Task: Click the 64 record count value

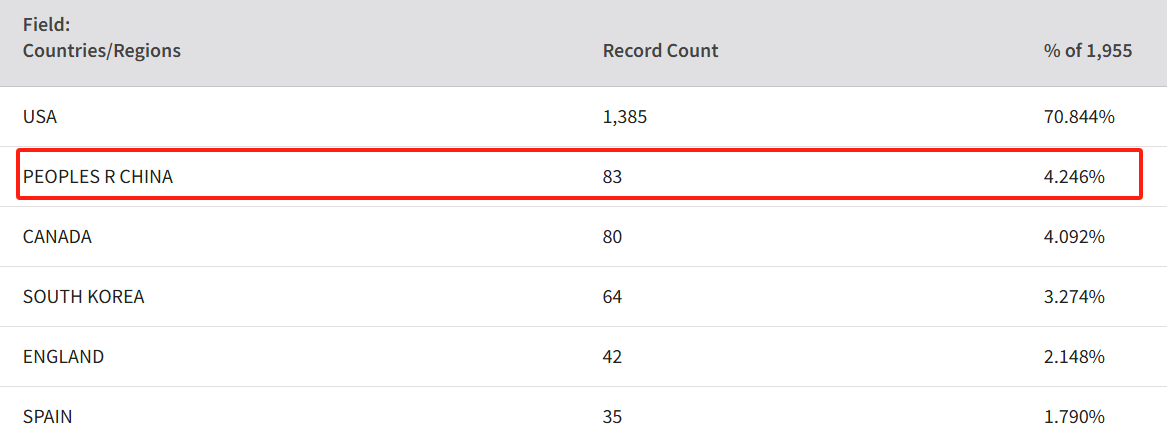Action: (x=612, y=297)
